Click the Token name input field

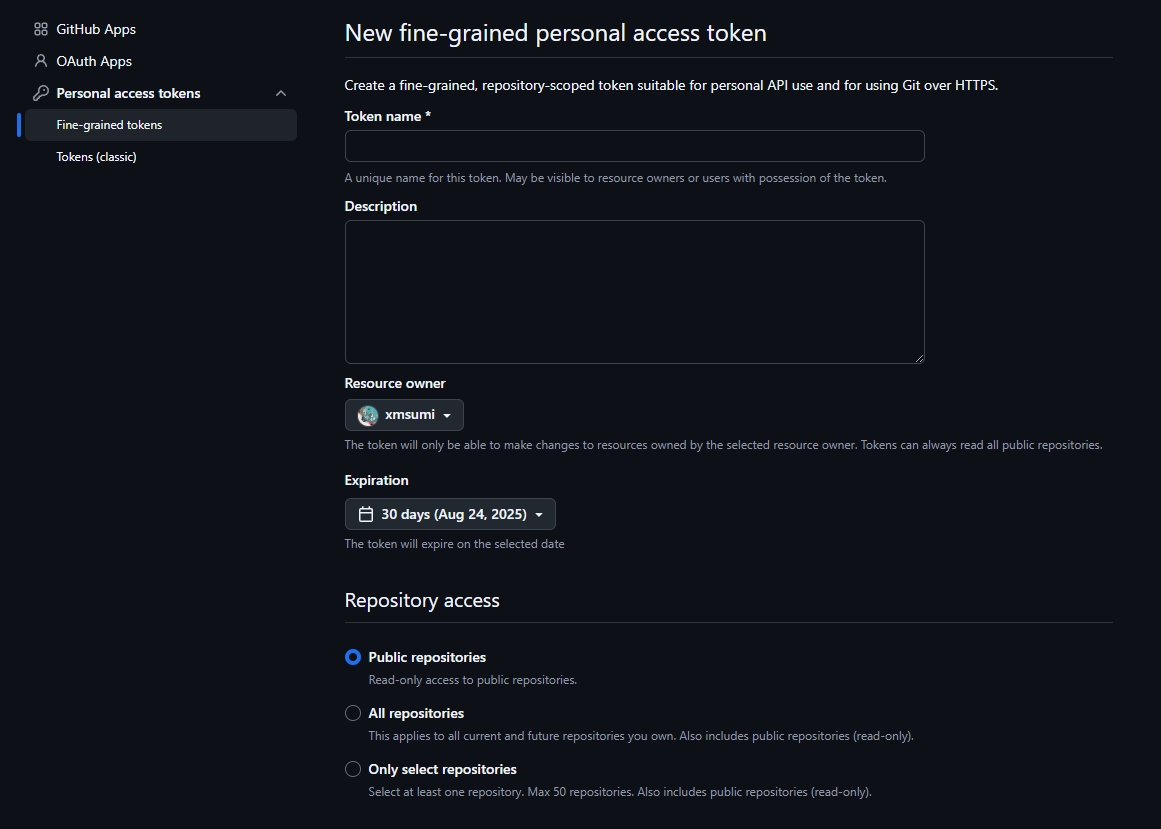[x=635, y=146]
